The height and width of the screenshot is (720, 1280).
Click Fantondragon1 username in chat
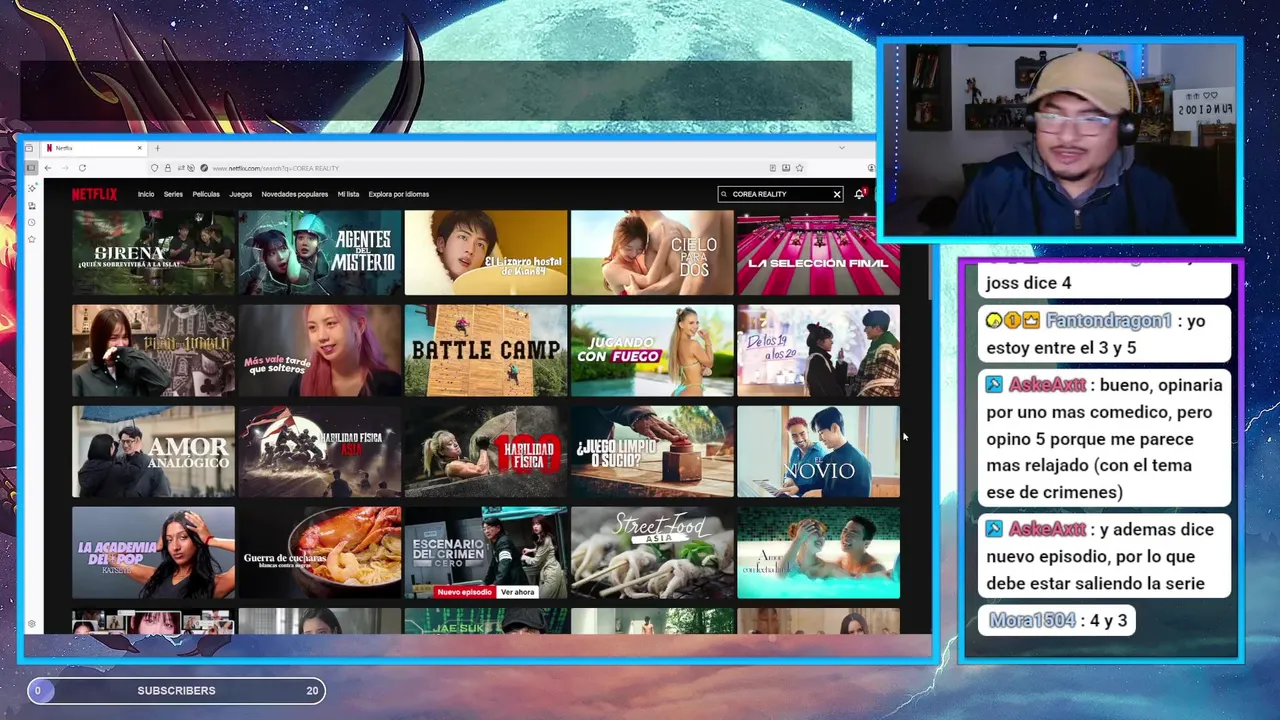1108,321
